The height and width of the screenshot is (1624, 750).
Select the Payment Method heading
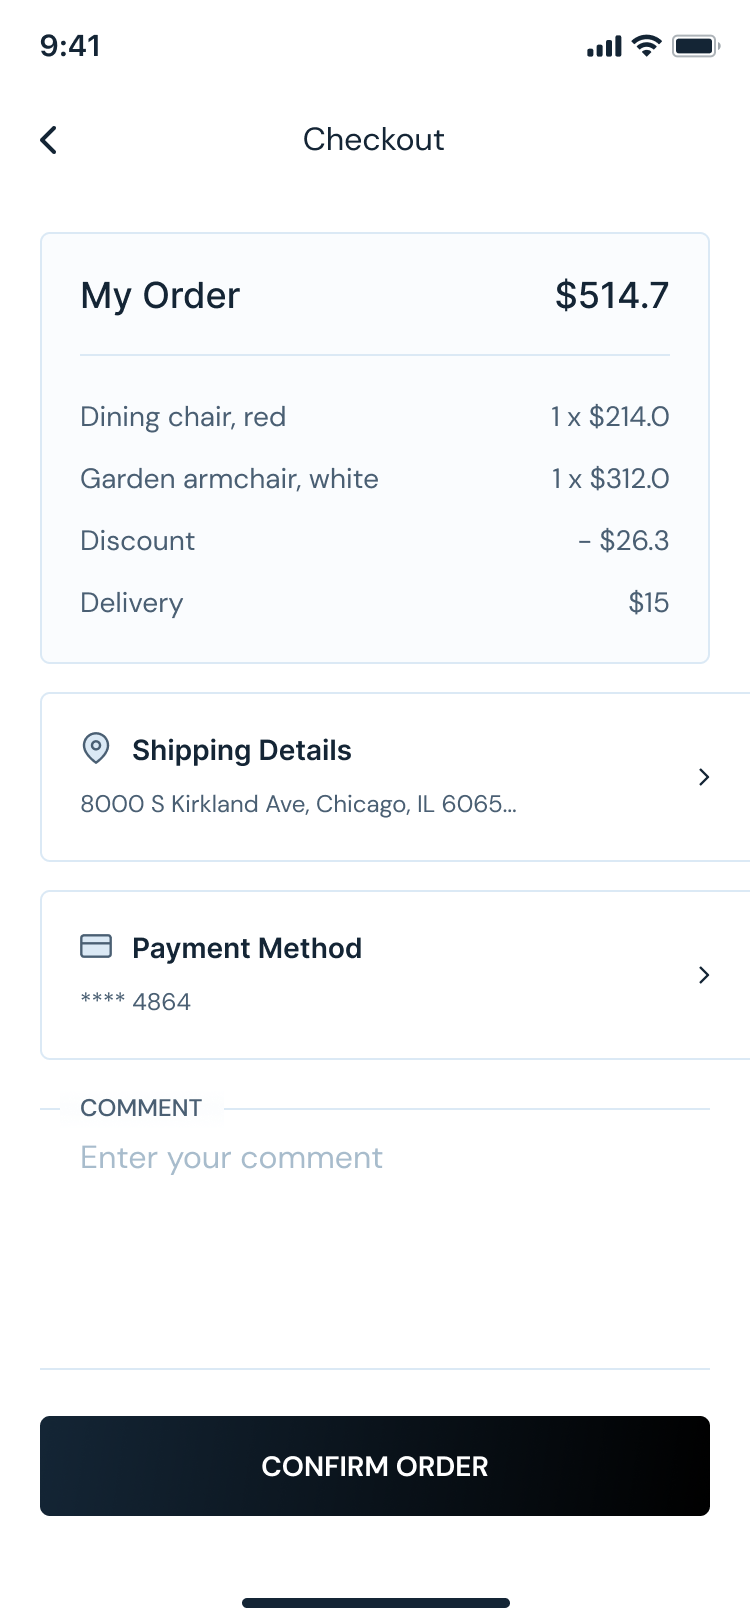click(x=247, y=948)
